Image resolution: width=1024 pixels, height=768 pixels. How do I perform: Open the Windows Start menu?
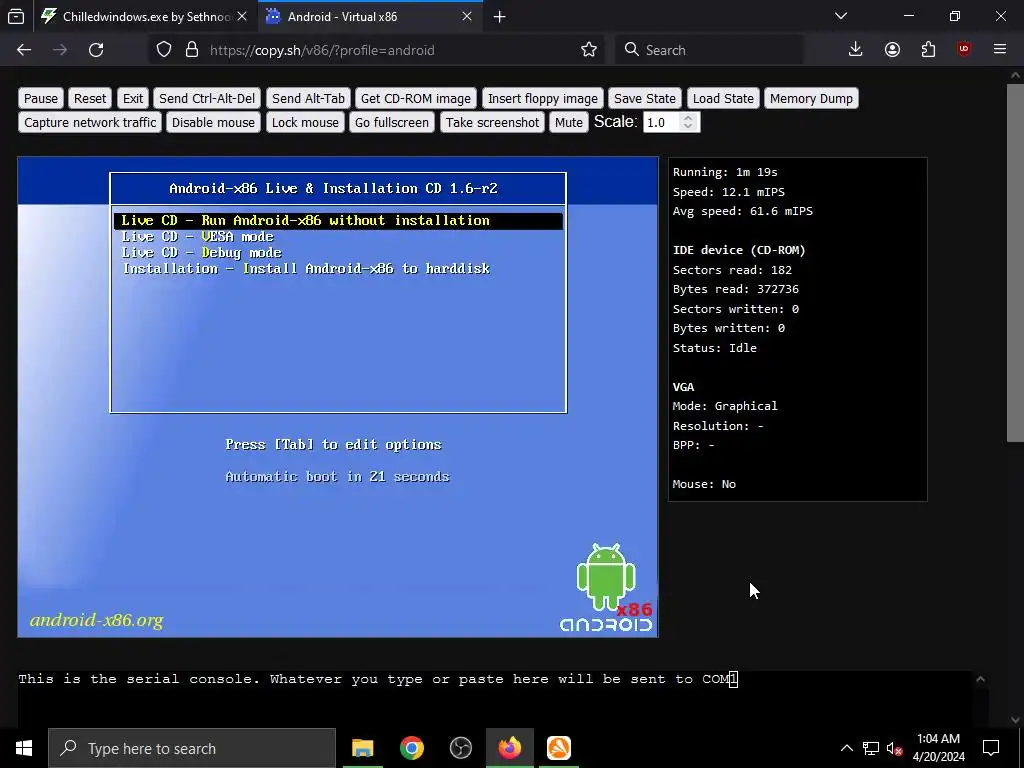click(x=24, y=748)
